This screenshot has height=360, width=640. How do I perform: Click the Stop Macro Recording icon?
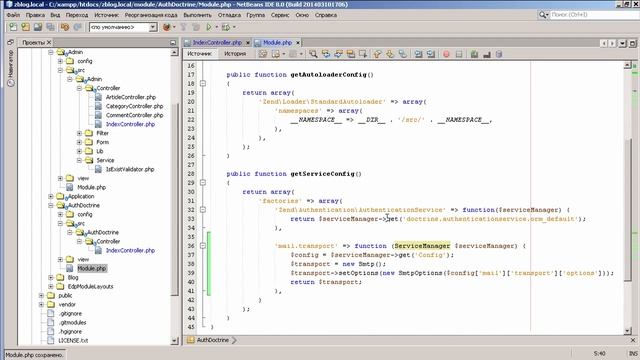(x=459, y=54)
